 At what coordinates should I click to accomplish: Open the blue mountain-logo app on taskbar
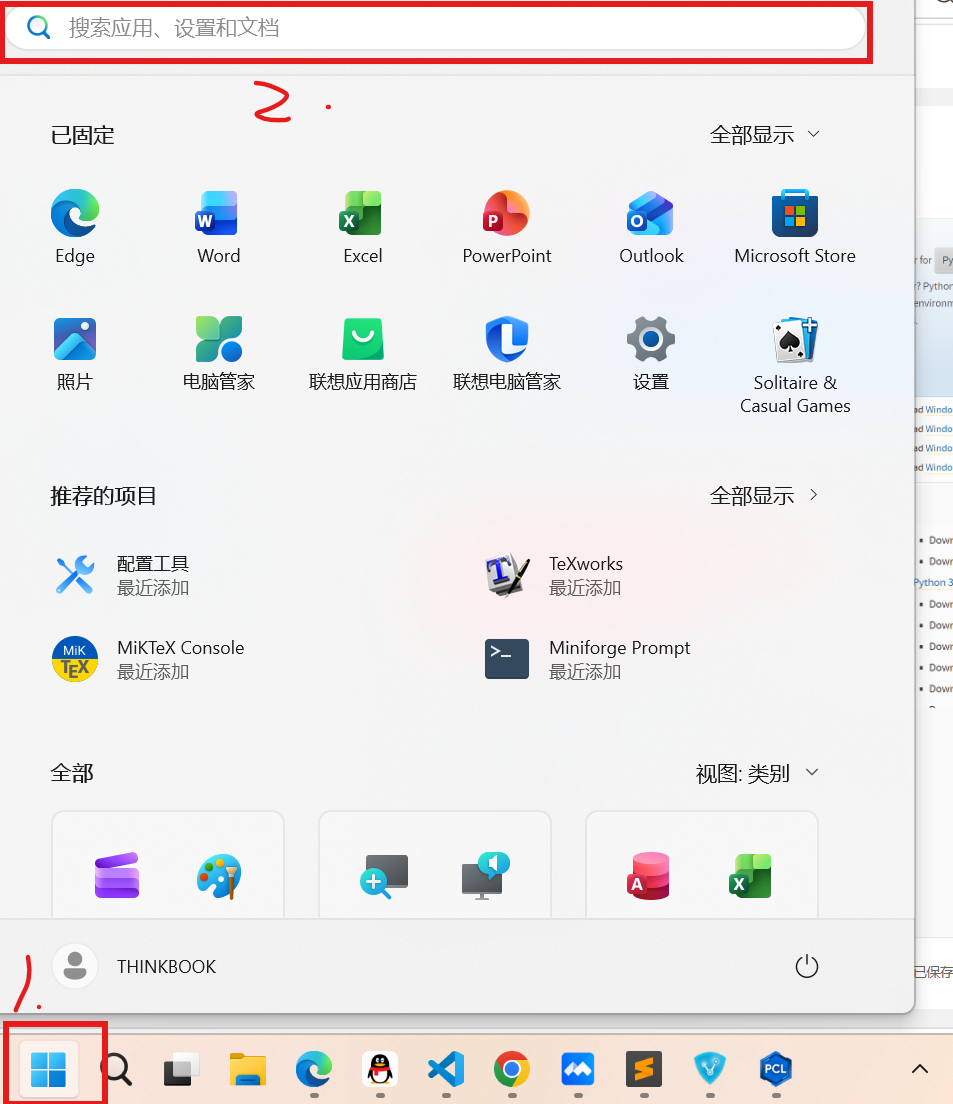(578, 1069)
